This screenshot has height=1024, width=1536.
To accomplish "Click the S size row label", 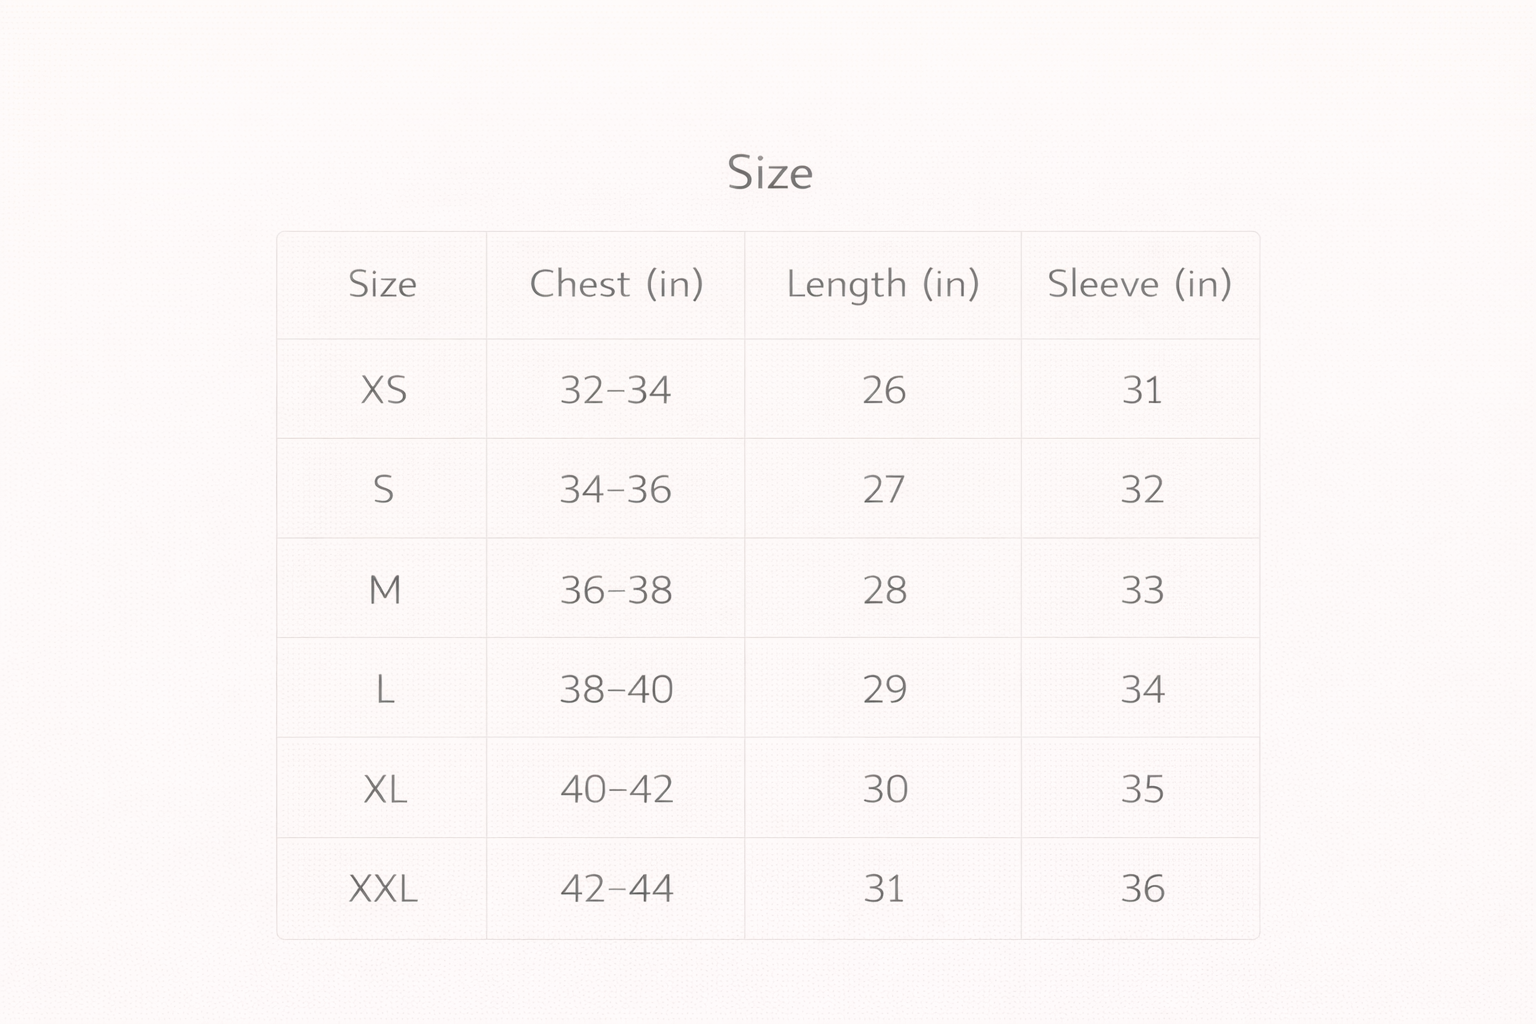I will pyautogui.click(x=383, y=489).
